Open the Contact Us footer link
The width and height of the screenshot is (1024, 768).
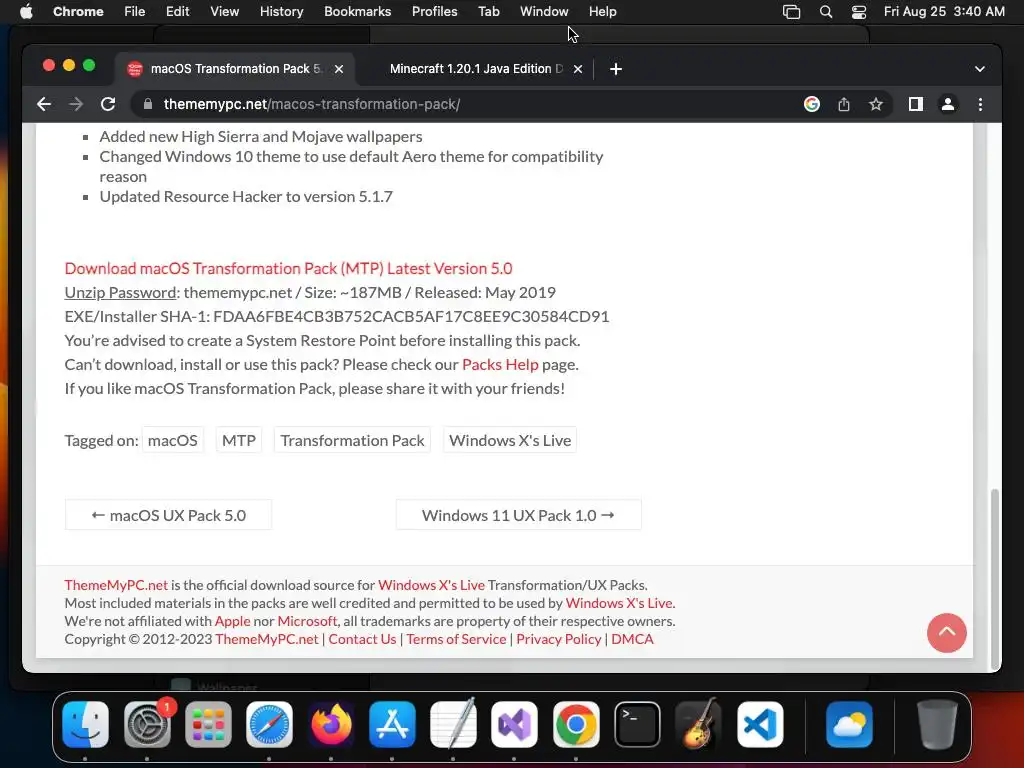click(x=362, y=639)
